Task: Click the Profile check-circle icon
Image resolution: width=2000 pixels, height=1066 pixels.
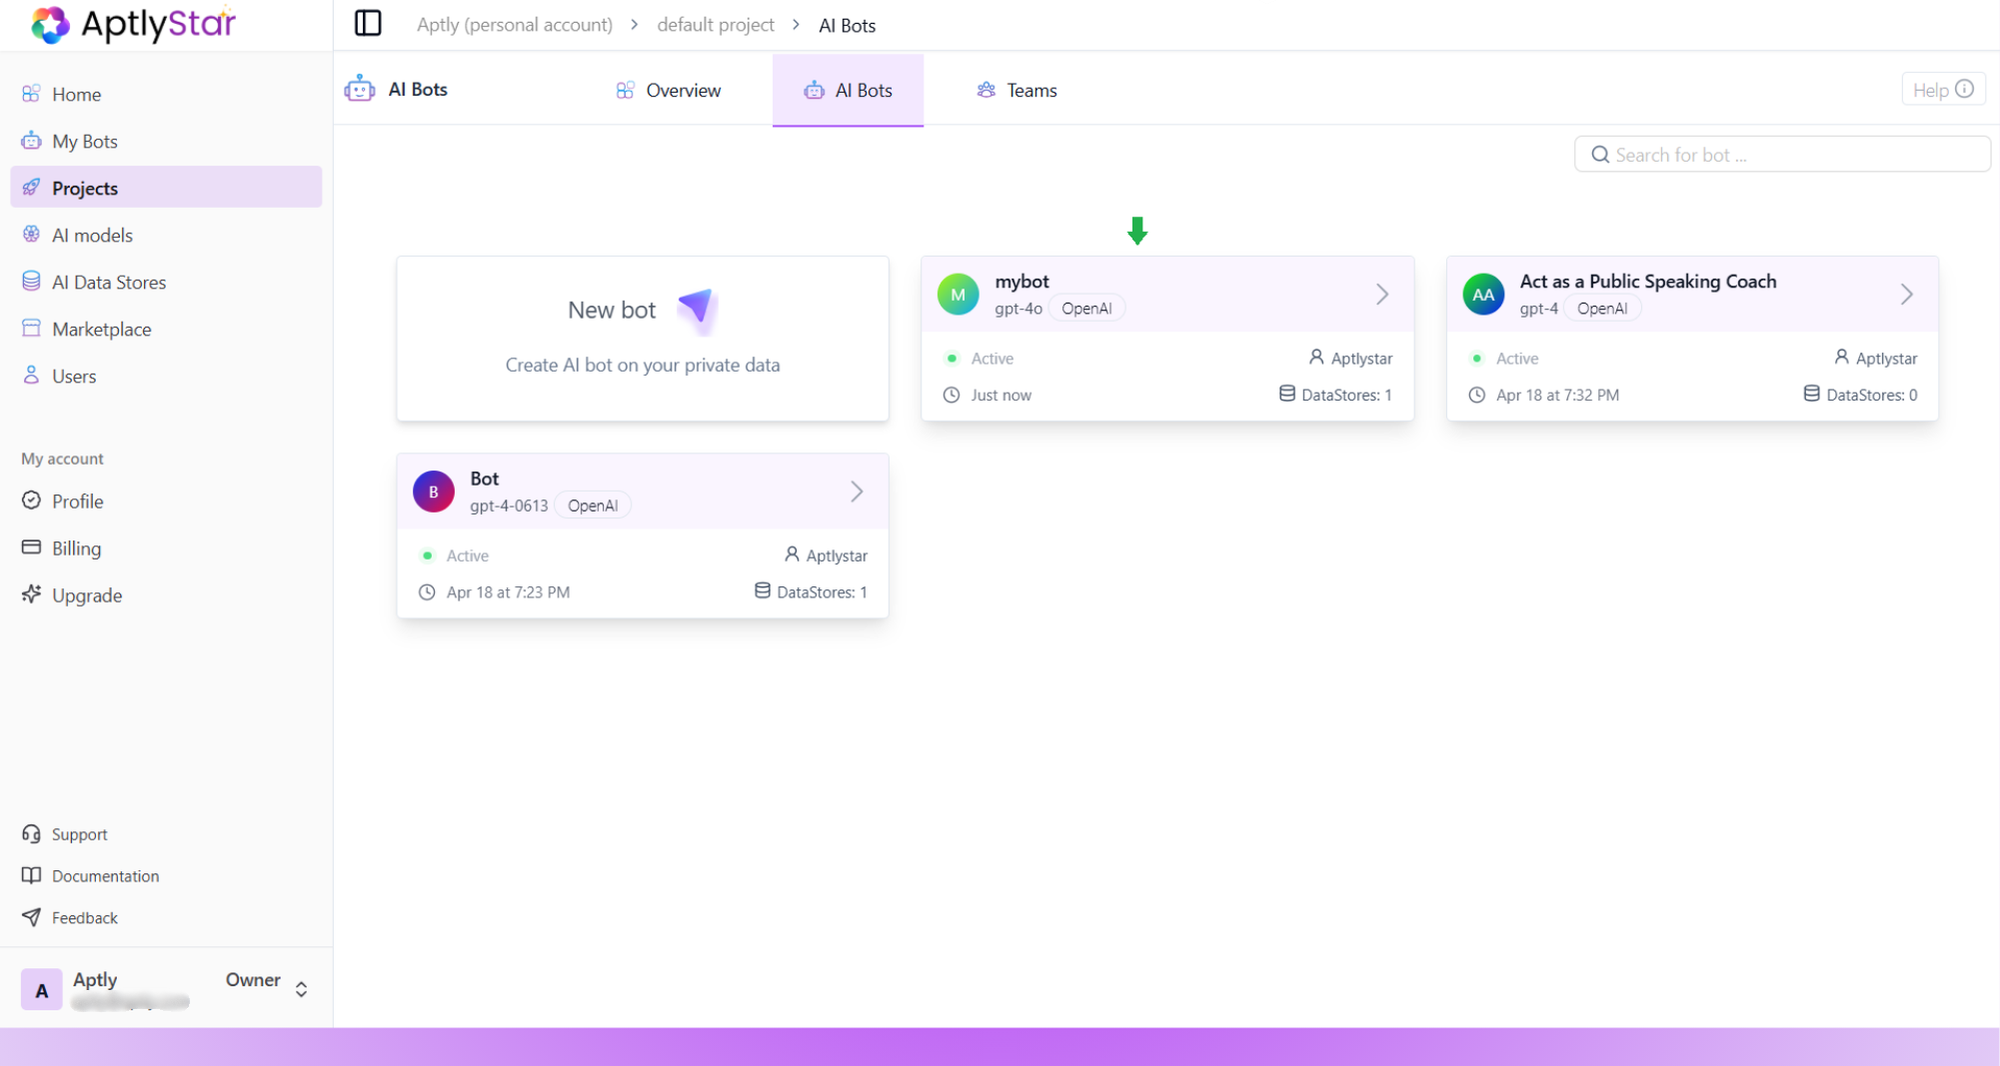Action: click(x=31, y=500)
